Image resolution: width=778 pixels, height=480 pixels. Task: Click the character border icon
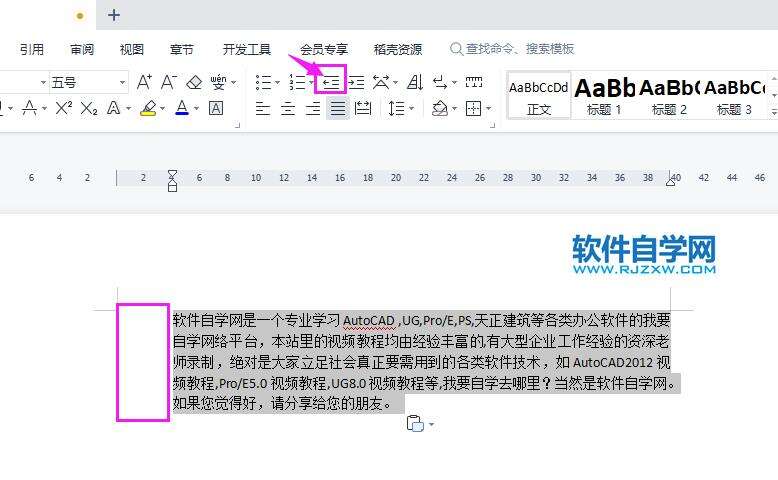(216, 108)
